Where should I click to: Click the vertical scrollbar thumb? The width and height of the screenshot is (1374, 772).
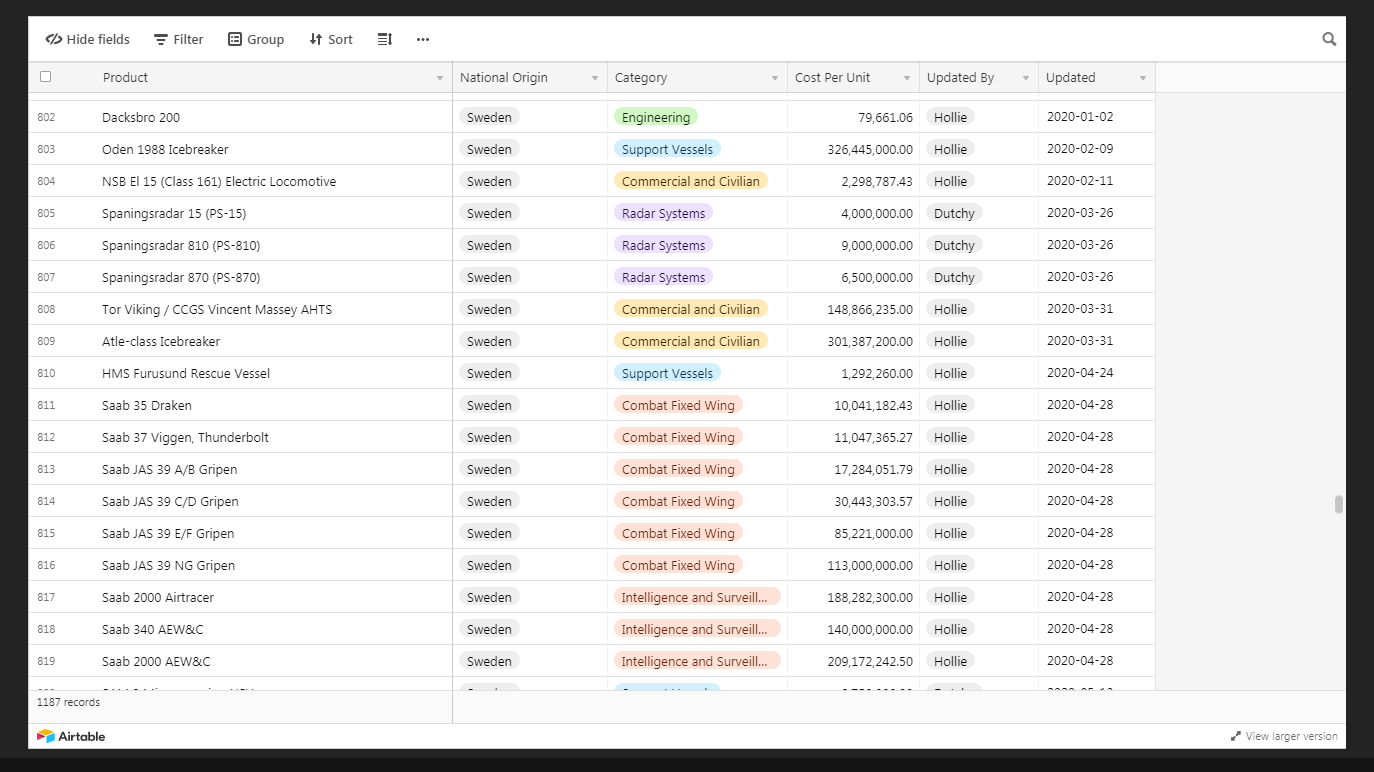pyautogui.click(x=1339, y=504)
